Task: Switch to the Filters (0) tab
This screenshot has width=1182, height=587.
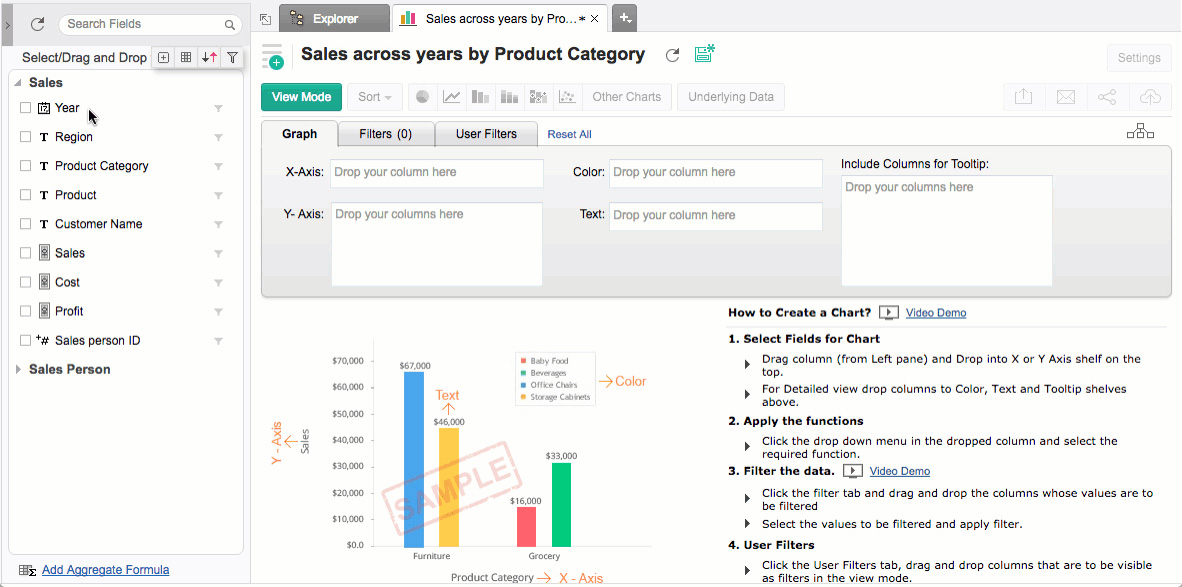Action: point(385,134)
